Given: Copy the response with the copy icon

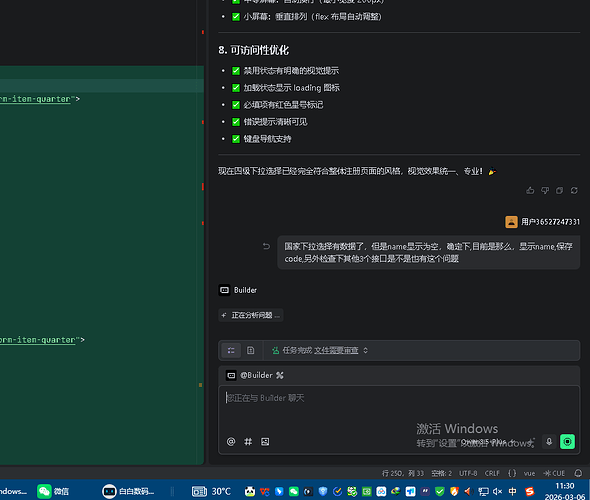Looking at the screenshot, I should [560, 190].
